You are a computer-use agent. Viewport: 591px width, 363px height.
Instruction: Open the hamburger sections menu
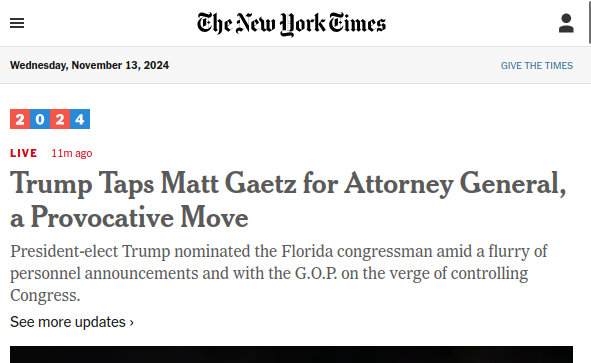(17, 23)
